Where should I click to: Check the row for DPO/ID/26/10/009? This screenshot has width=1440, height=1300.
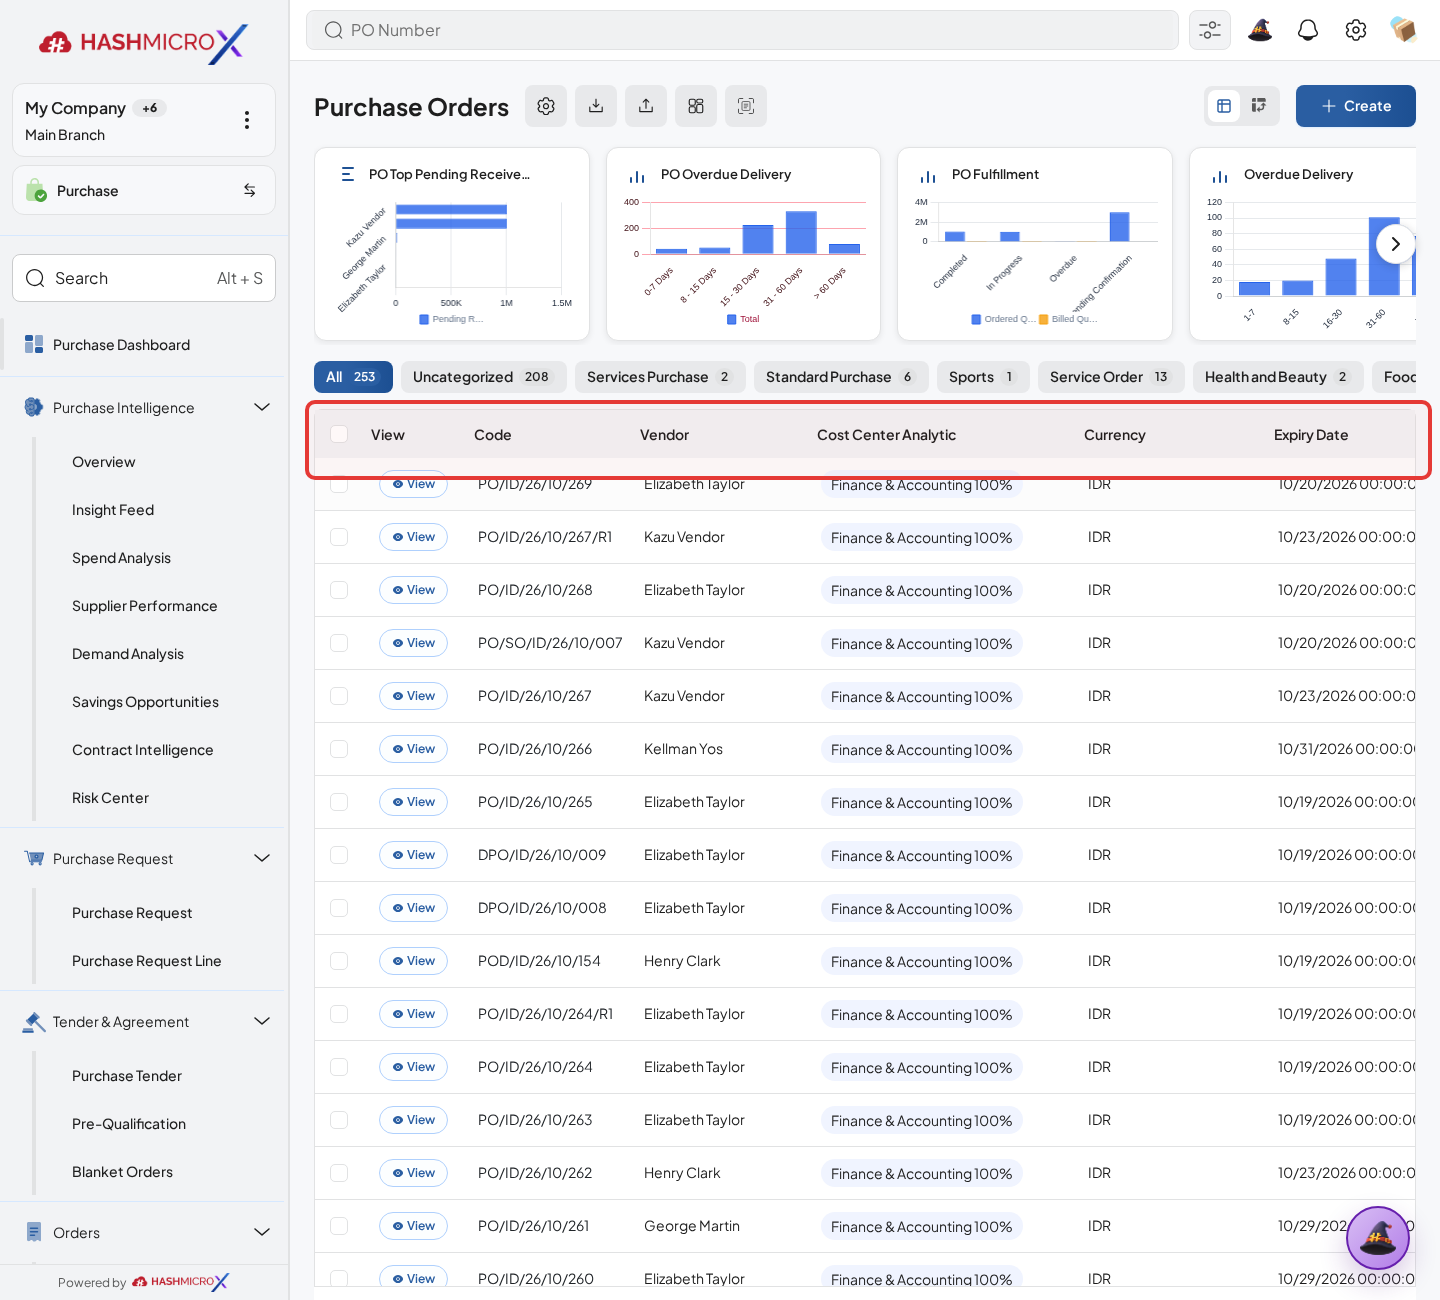pos(339,855)
